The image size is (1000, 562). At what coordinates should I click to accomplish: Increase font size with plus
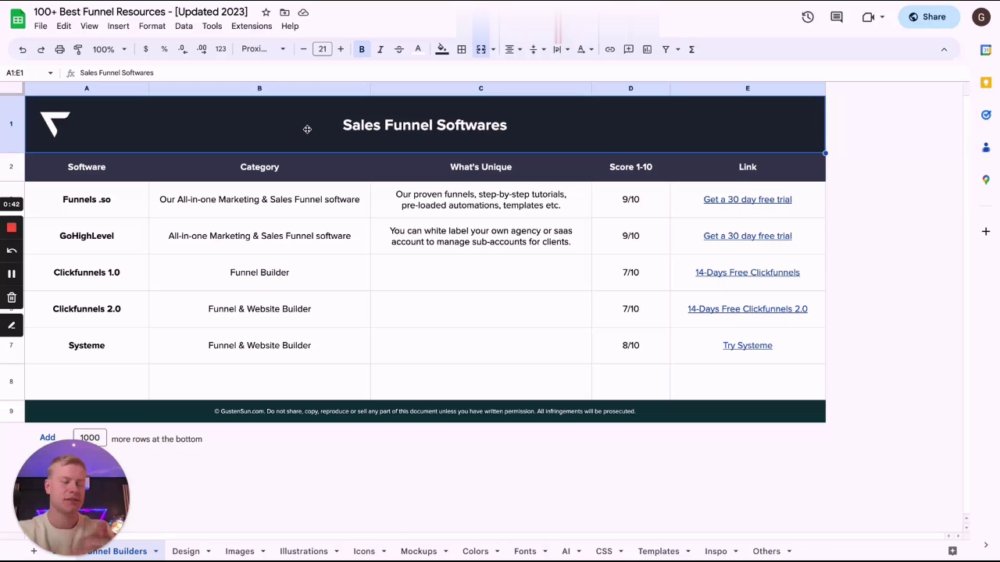coord(341,49)
